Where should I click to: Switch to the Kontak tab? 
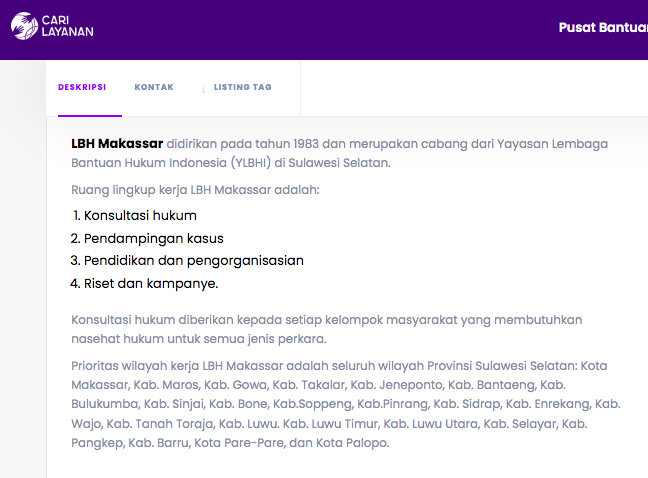[x=154, y=87]
